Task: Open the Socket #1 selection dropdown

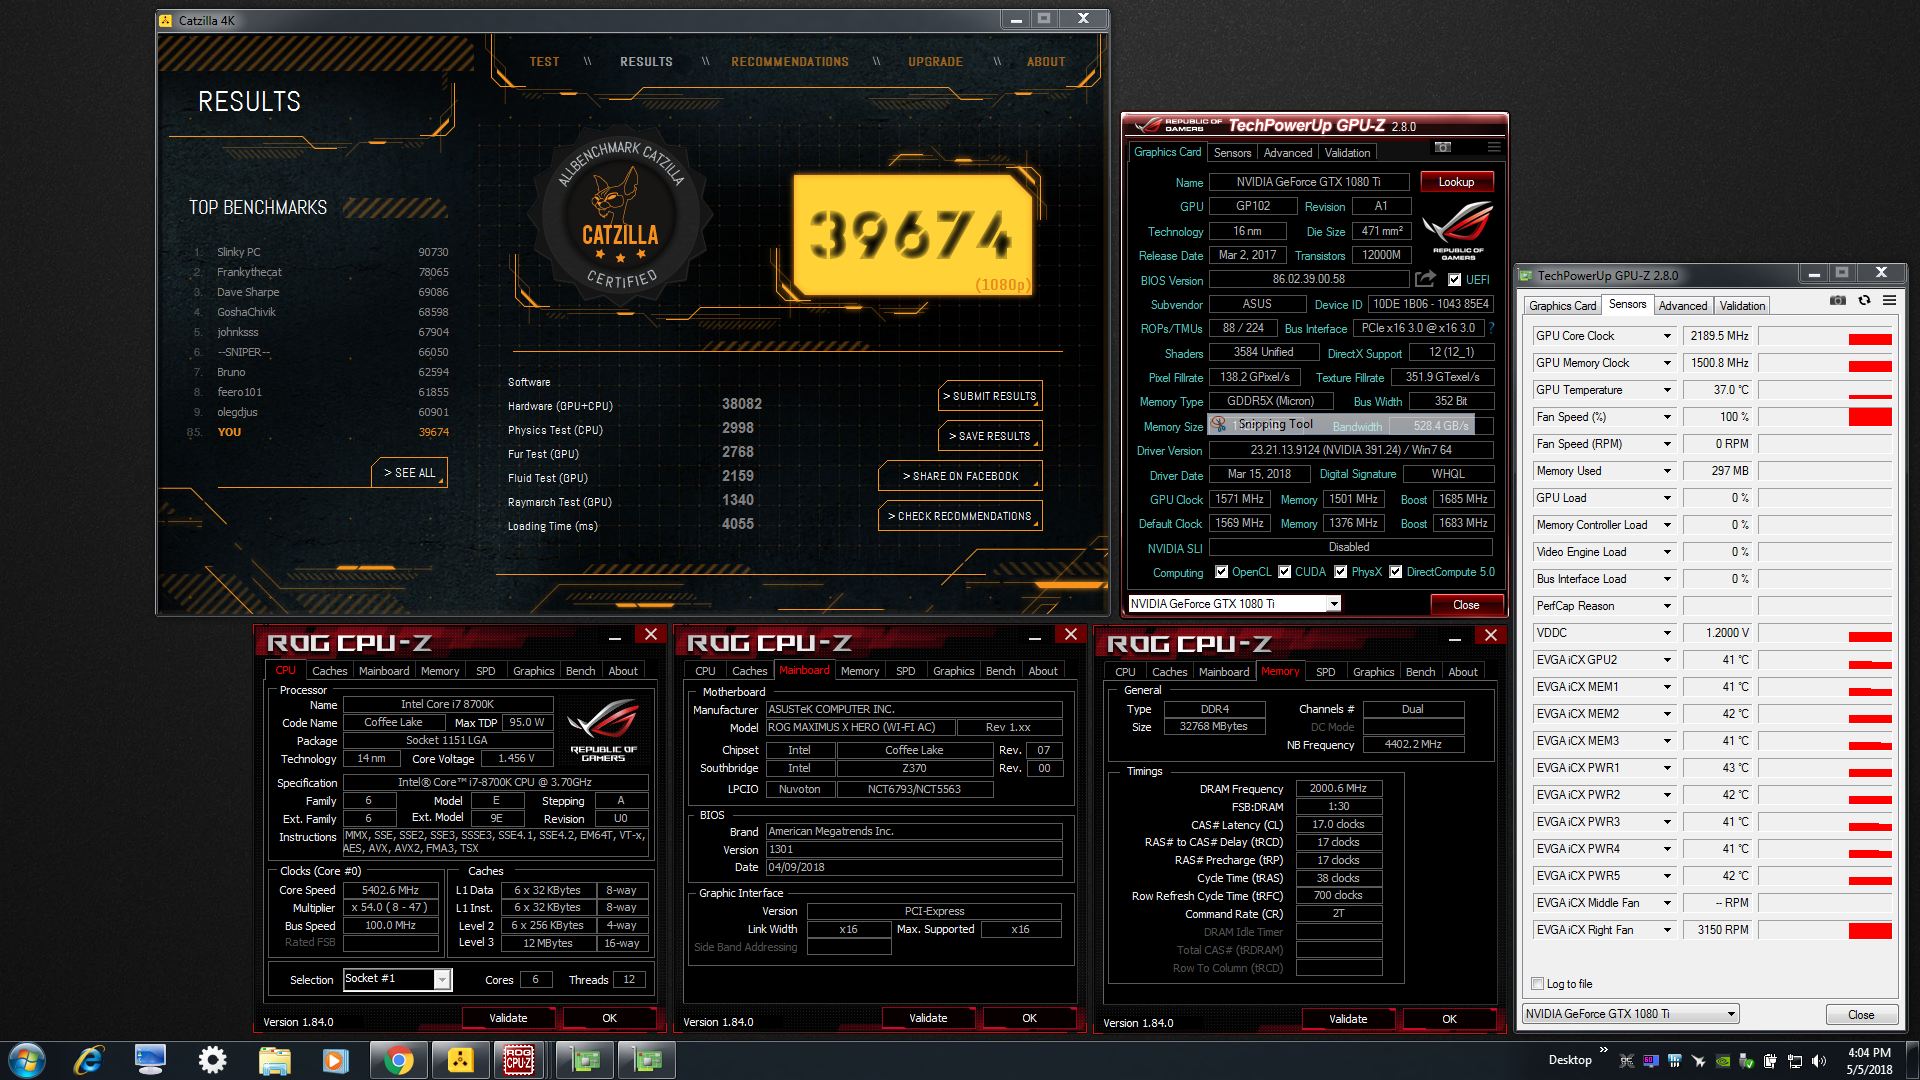Action: click(x=441, y=979)
